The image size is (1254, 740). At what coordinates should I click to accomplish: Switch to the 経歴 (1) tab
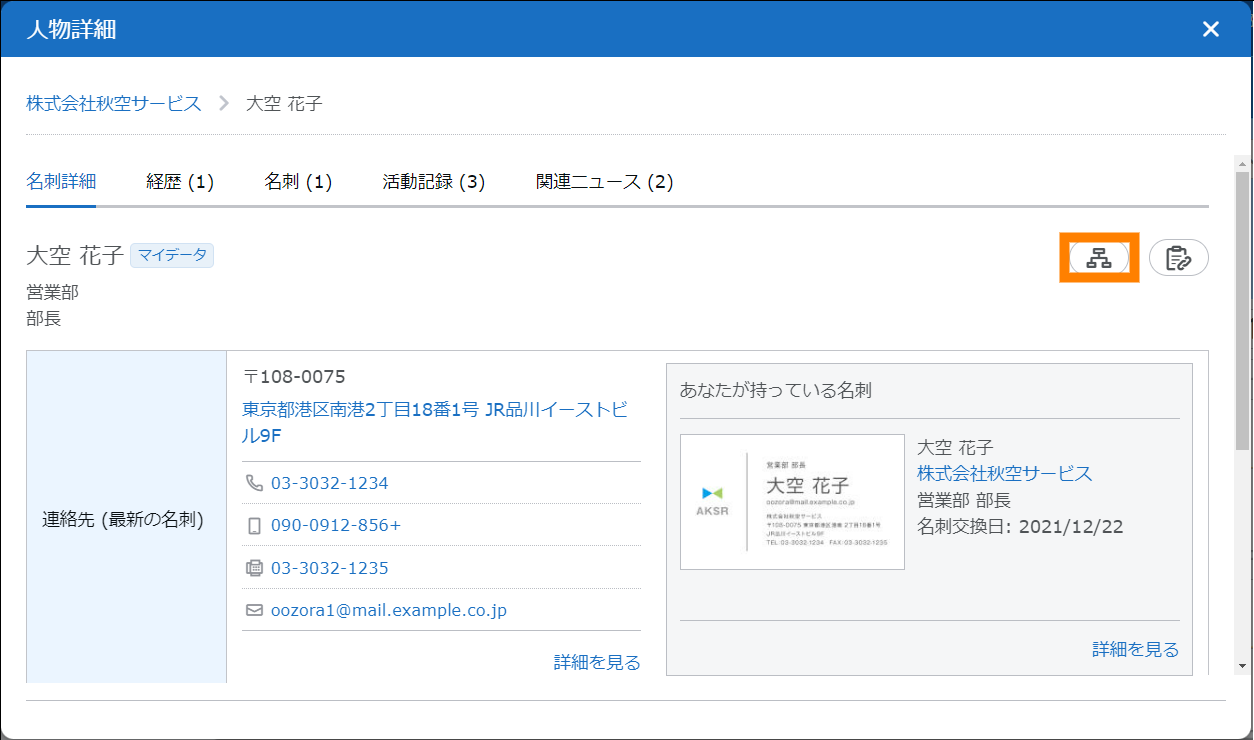(180, 182)
